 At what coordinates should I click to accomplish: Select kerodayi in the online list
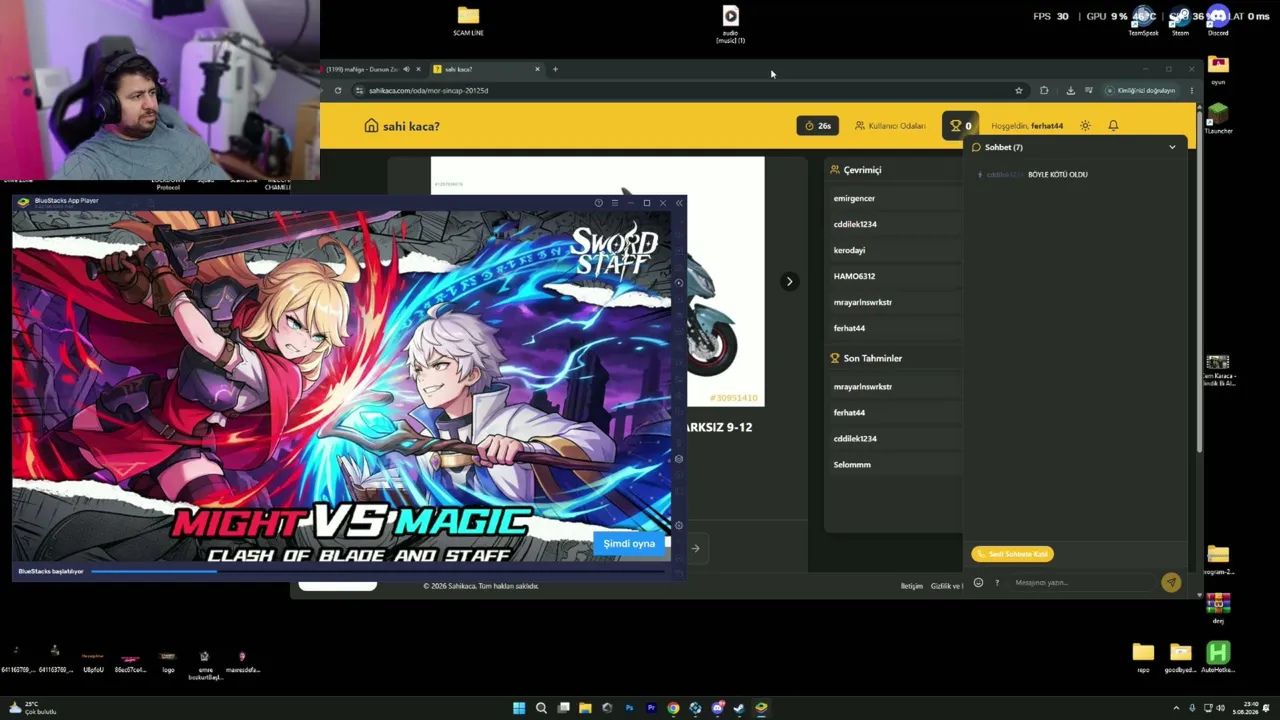coord(849,250)
